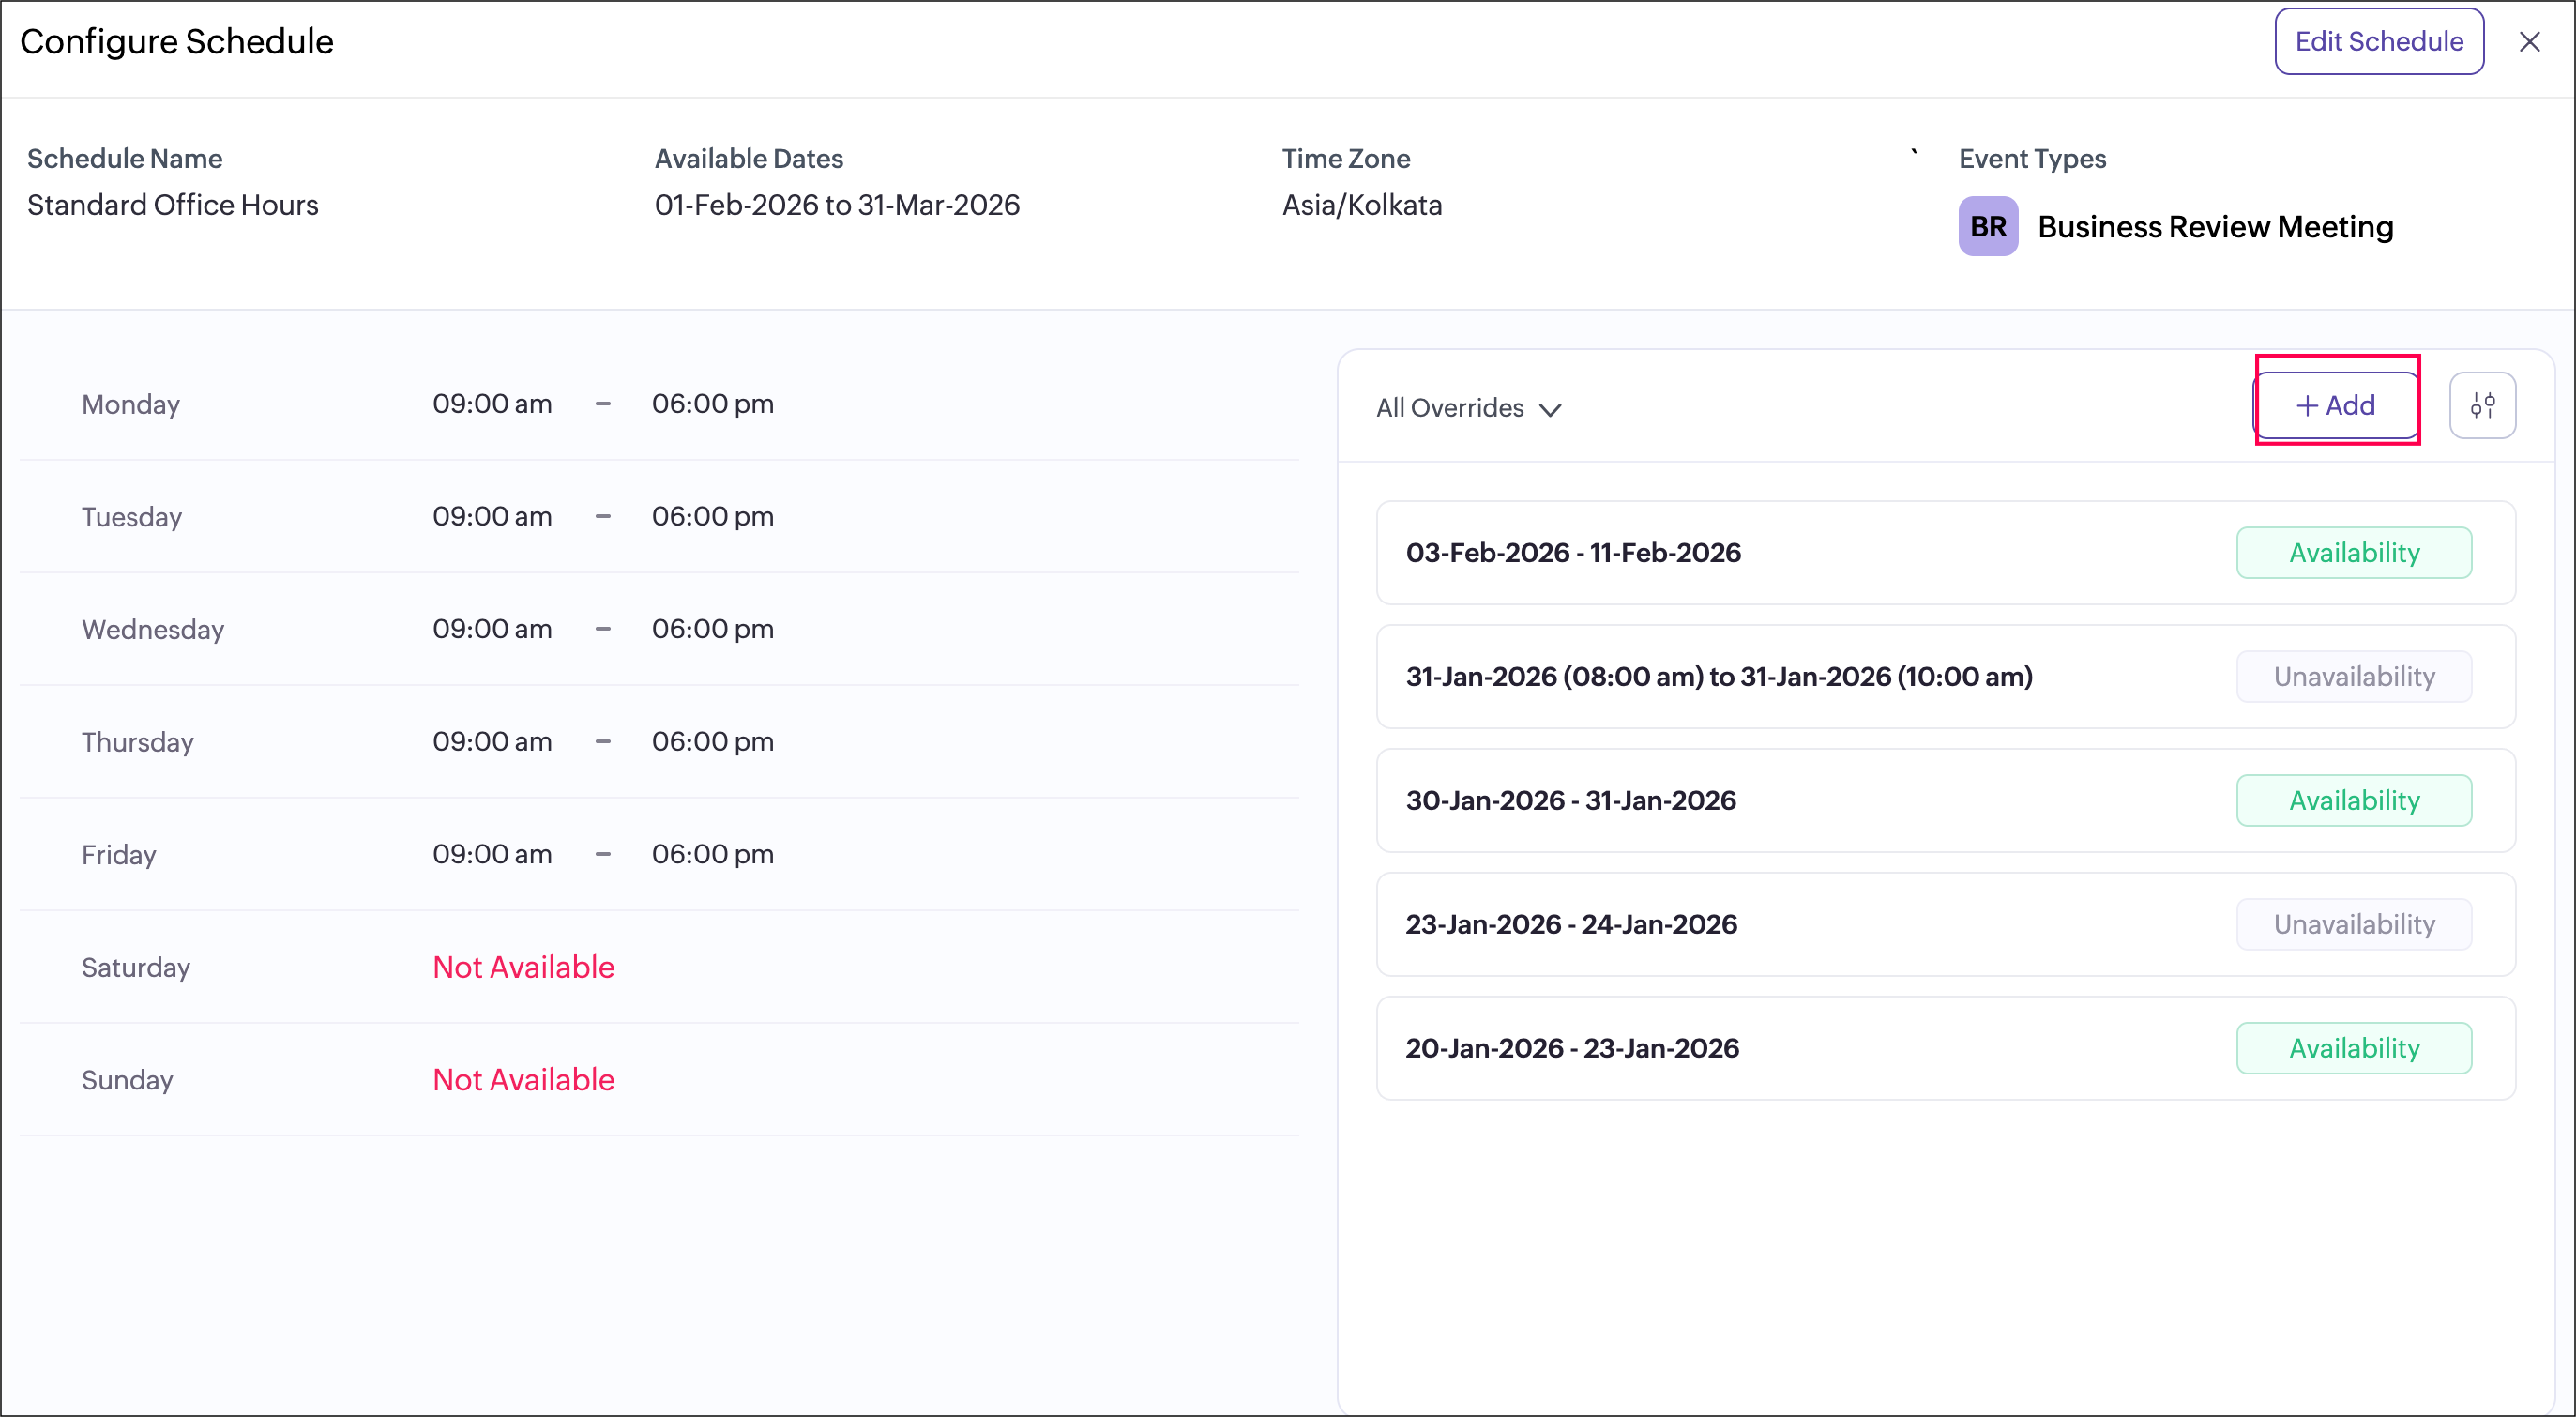The height and width of the screenshot is (1417, 2576).
Task: Click the filter settings sliders icon
Action: click(2482, 405)
